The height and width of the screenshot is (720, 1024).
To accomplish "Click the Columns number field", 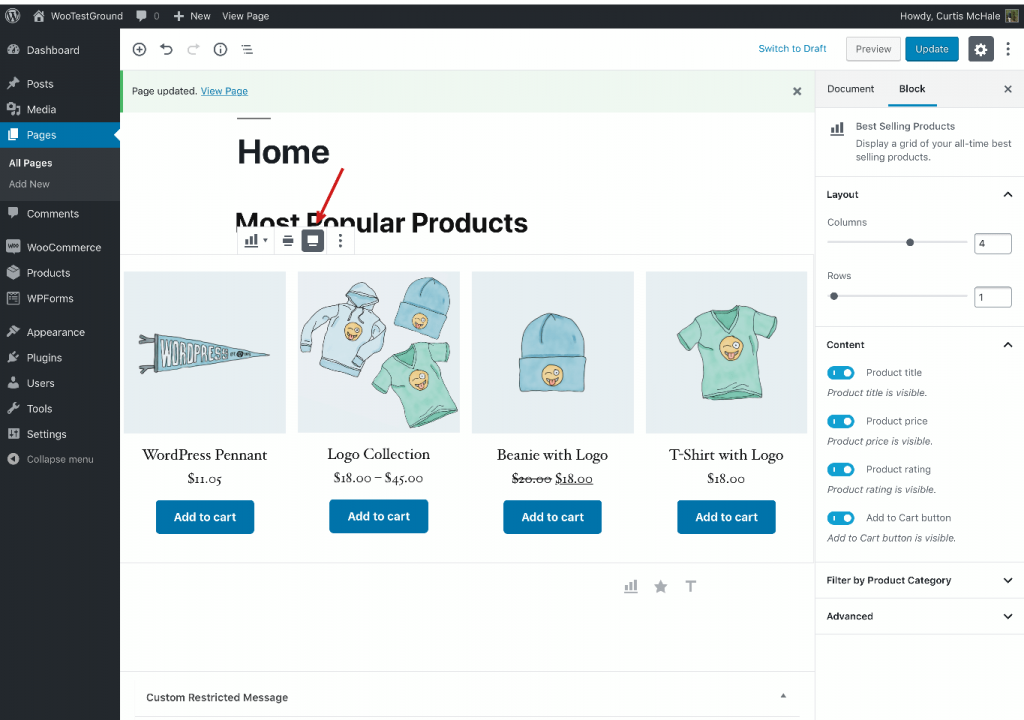I will (x=993, y=243).
